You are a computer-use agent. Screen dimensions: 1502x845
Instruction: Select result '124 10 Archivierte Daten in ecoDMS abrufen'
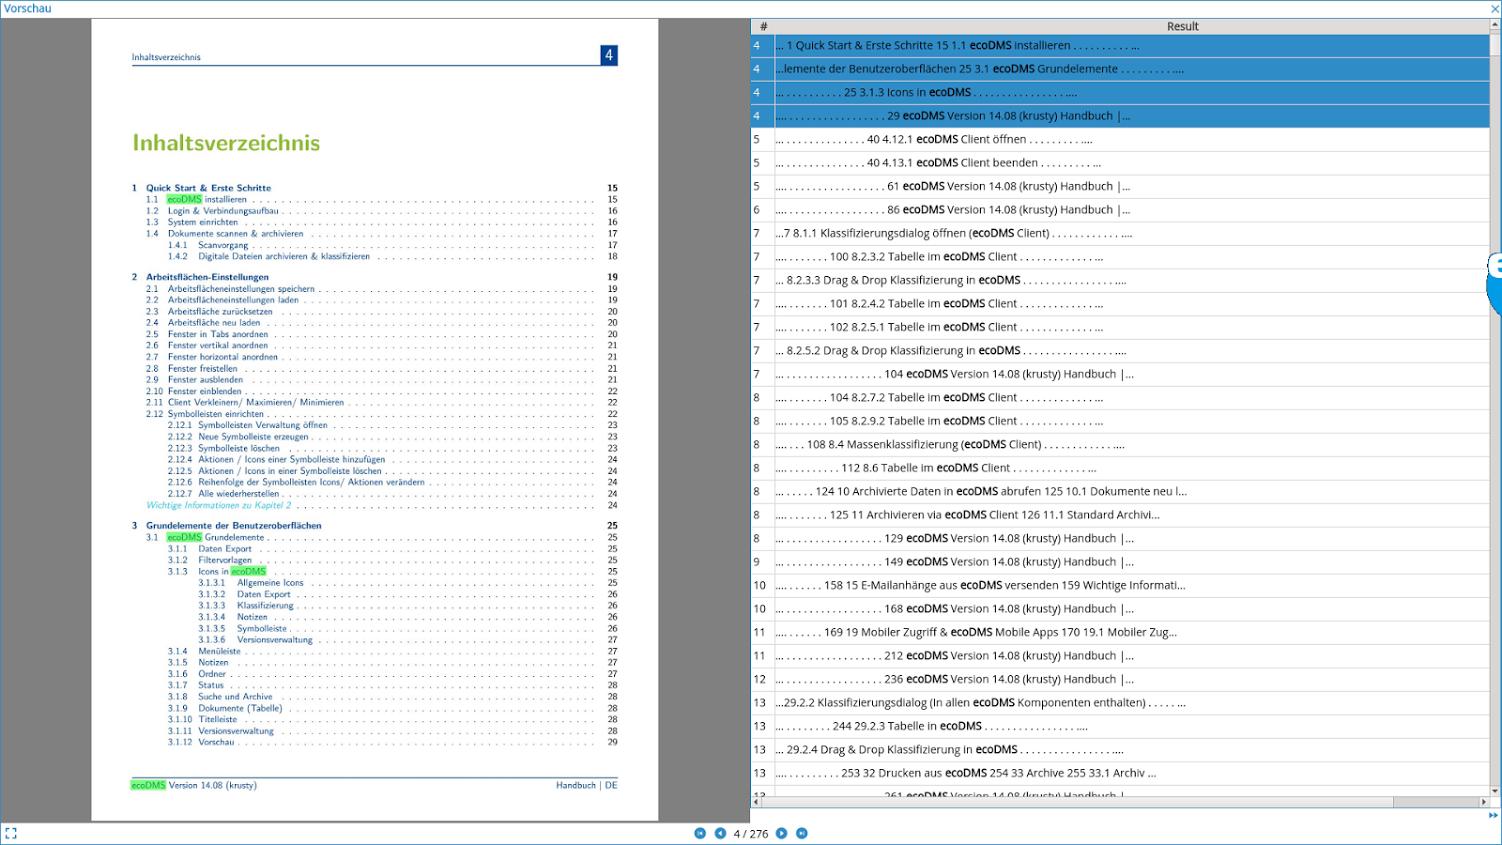tap(1120, 492)
